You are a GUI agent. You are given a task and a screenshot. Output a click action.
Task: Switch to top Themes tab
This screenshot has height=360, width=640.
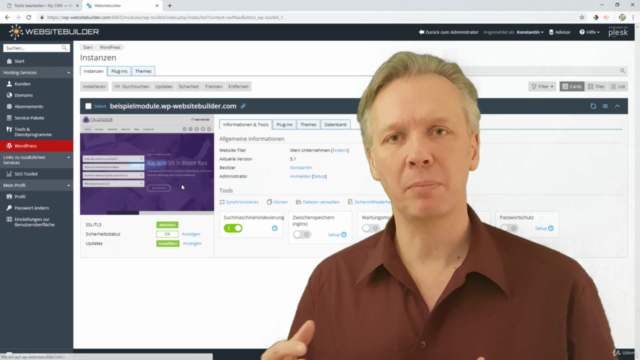click(x=143, y=71)
